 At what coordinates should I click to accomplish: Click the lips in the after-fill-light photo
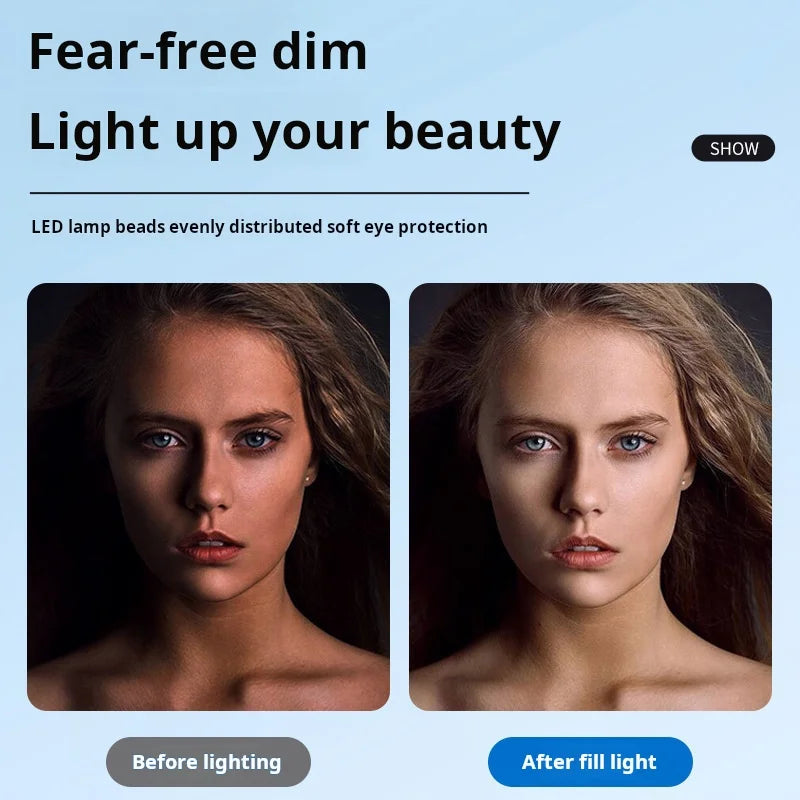click(x=584, y=552)
